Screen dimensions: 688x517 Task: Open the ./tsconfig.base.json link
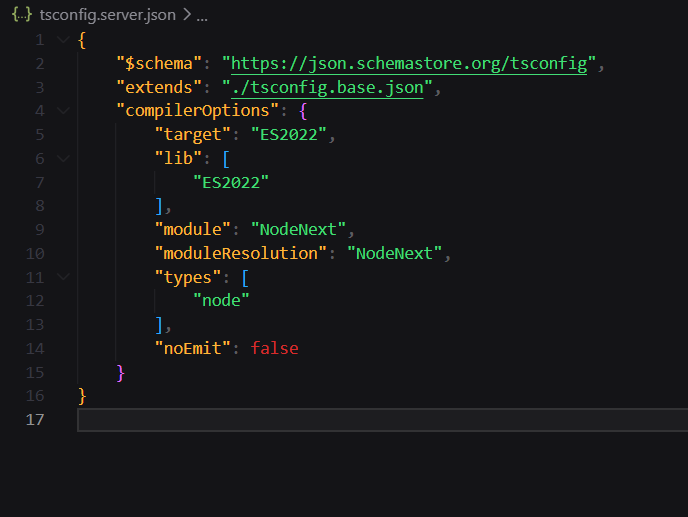point(327,87)
